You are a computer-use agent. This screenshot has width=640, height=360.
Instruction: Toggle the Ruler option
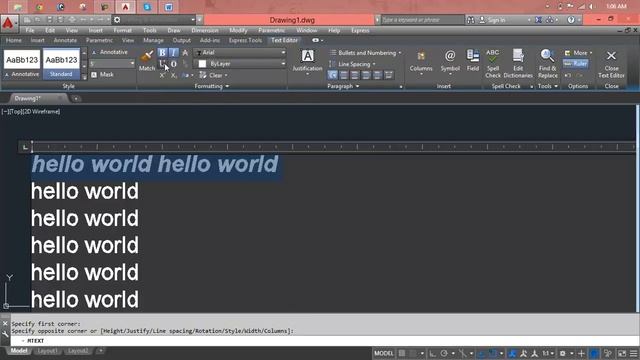[576, 64]
